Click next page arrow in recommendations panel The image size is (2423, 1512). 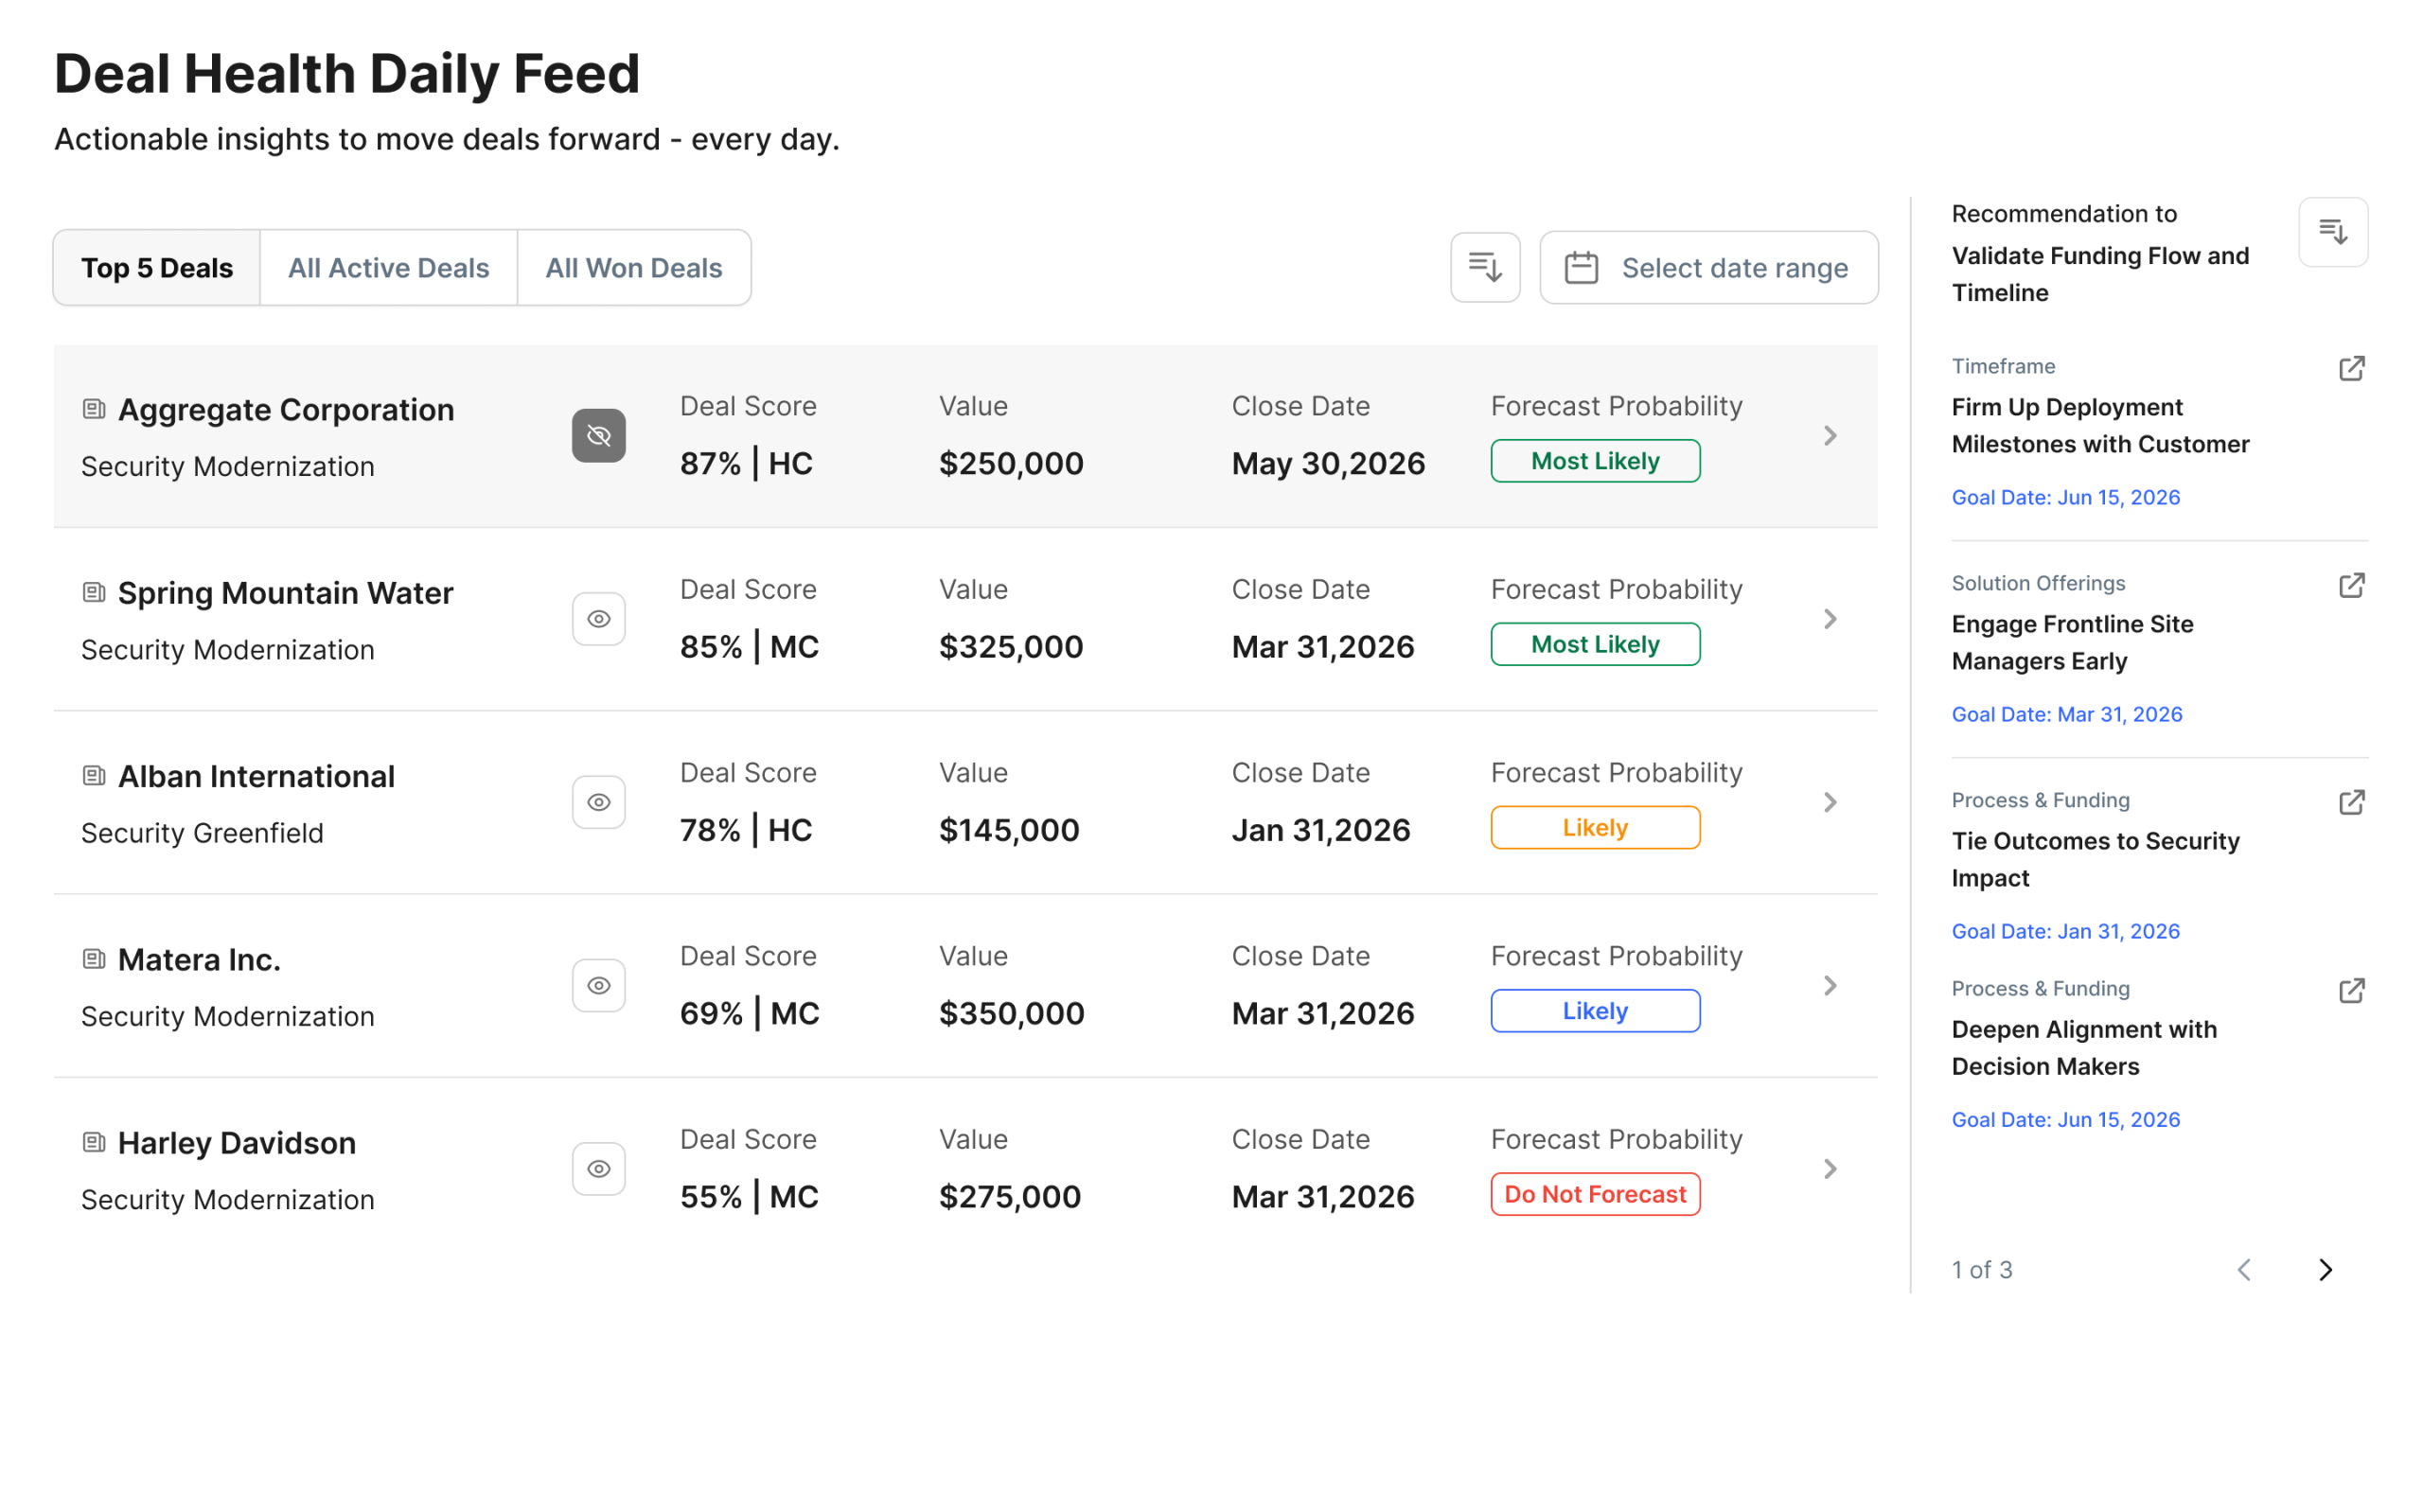2325,1269
